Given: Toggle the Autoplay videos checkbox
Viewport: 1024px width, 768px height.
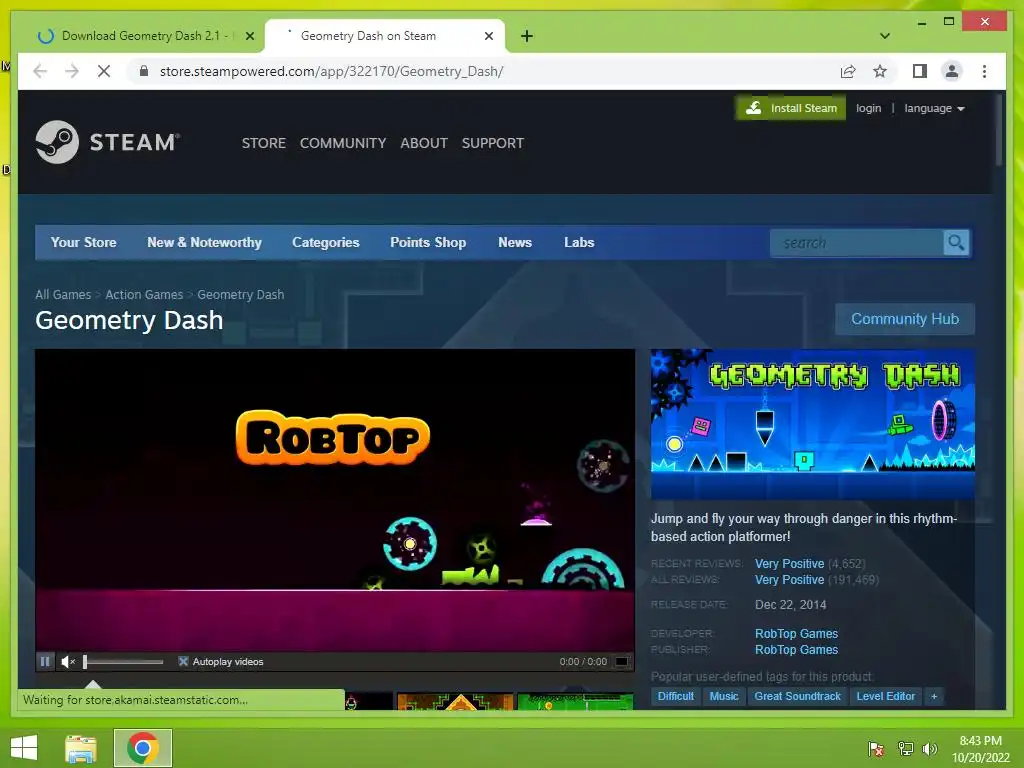Looking at the screenshot, I should (x=184, y=662).
